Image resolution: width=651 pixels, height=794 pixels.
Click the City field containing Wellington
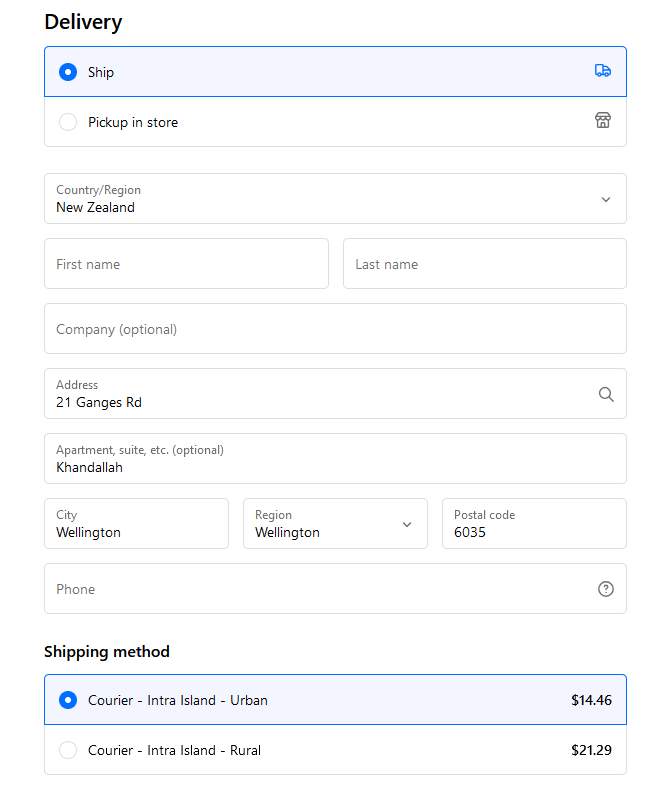[x=136, y=524]
